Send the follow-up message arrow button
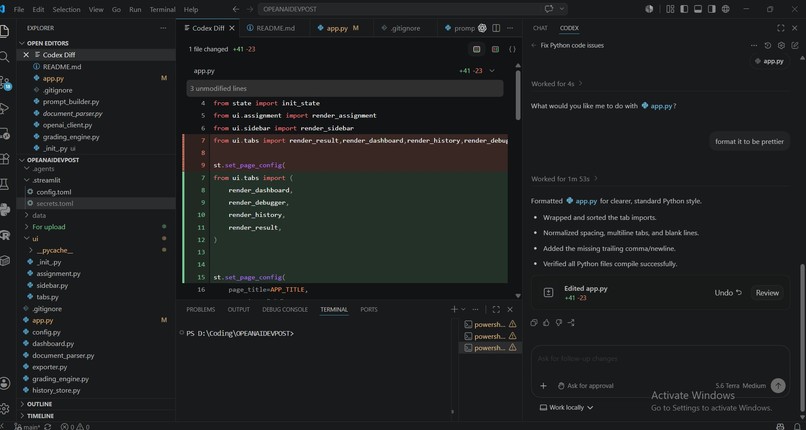 coord(778,386)
